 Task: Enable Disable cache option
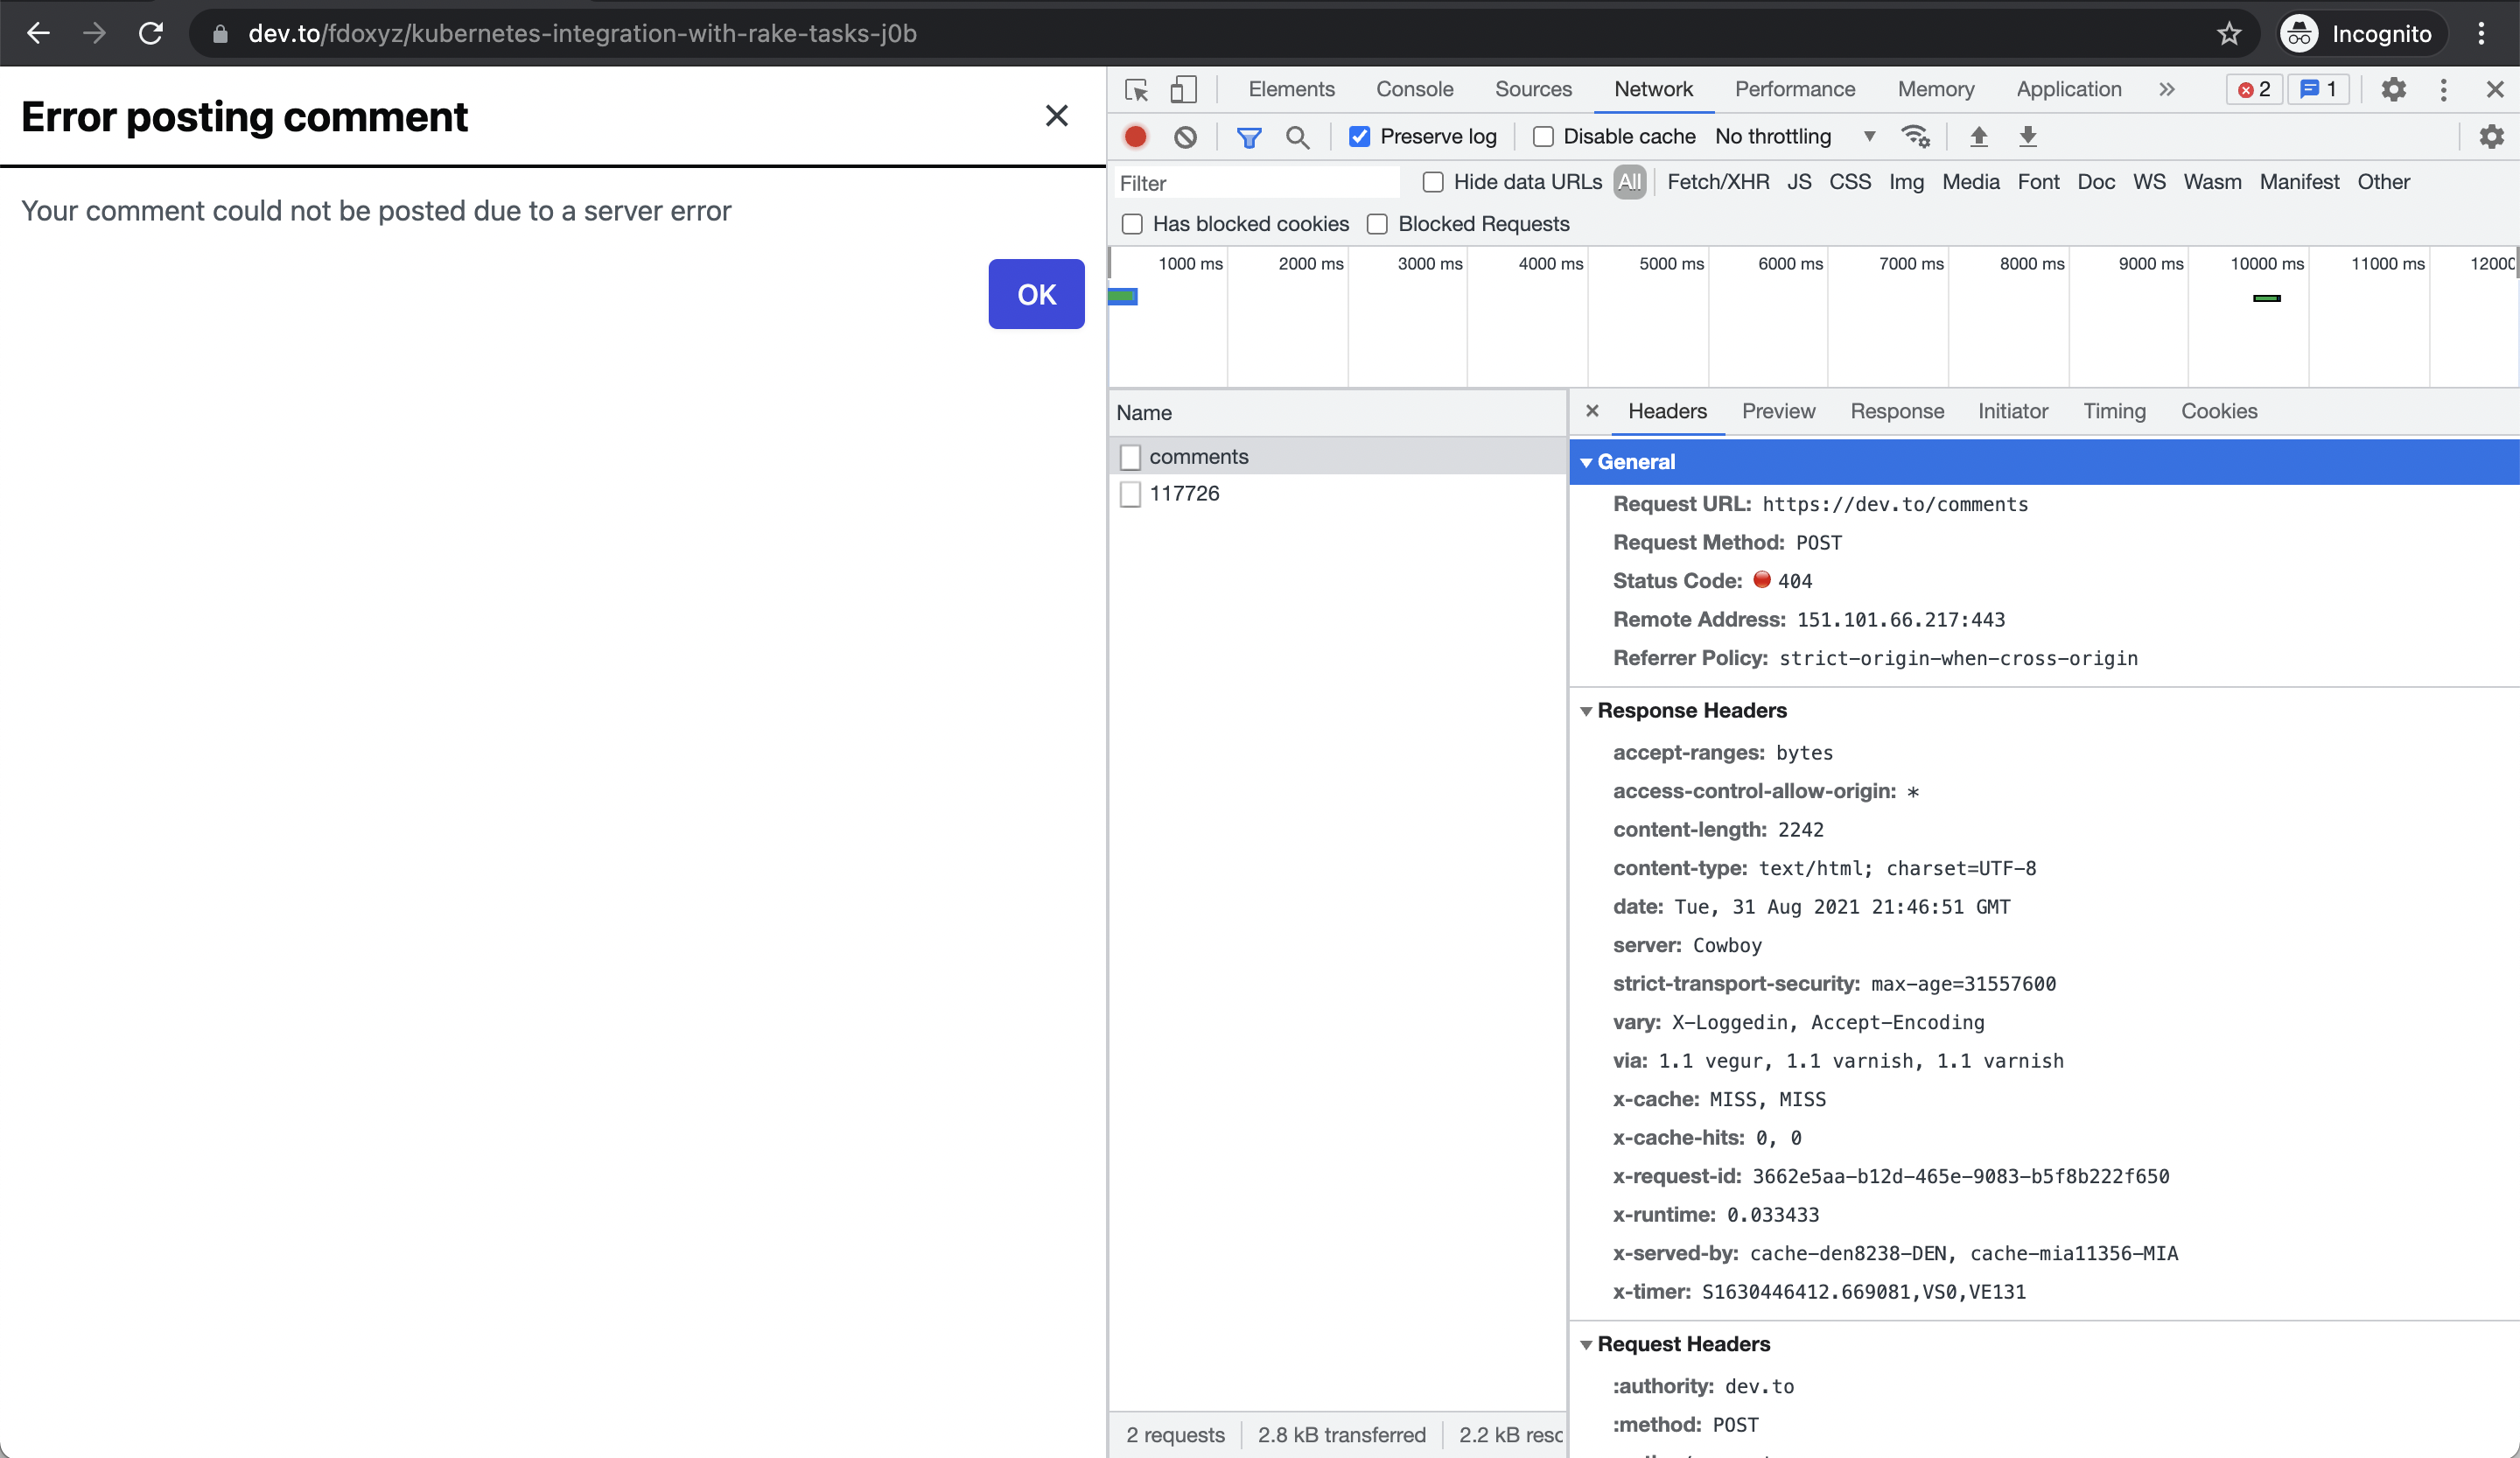(x=1543, y=137)
